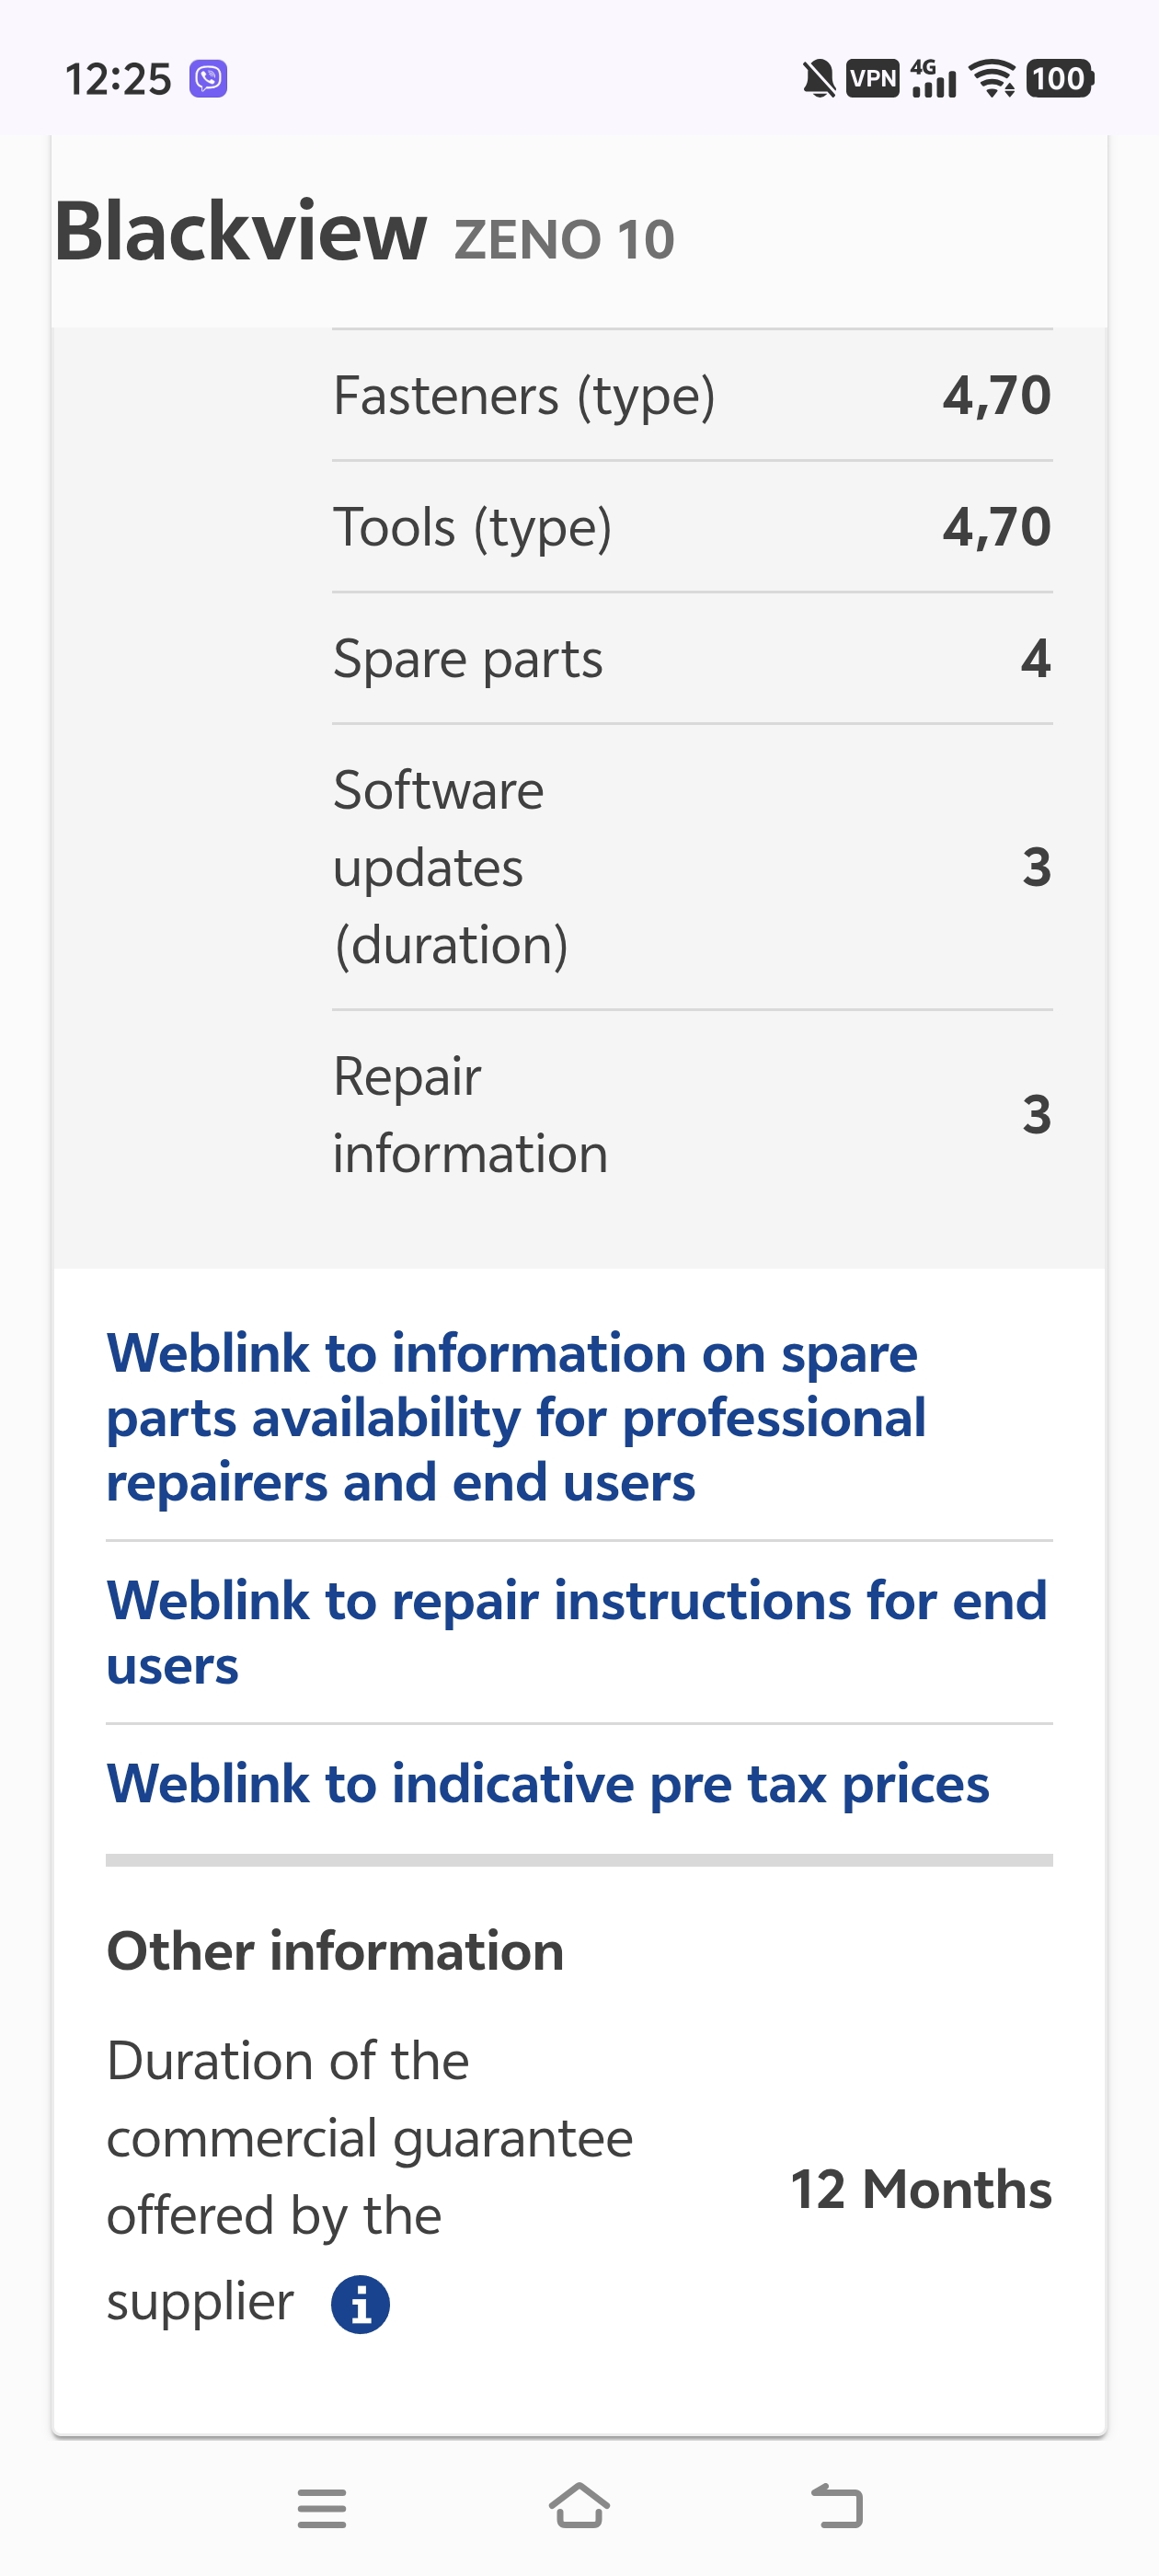Tap the 4G signal strength icon

coord(933,78)
